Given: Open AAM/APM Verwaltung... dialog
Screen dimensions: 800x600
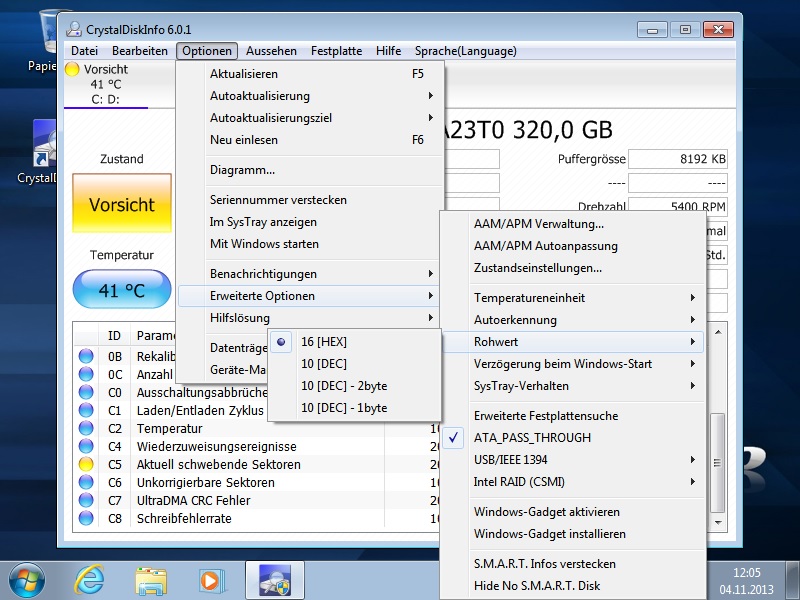Looking at the screenshot, I should pyautogui.click(x=573, y=224).
